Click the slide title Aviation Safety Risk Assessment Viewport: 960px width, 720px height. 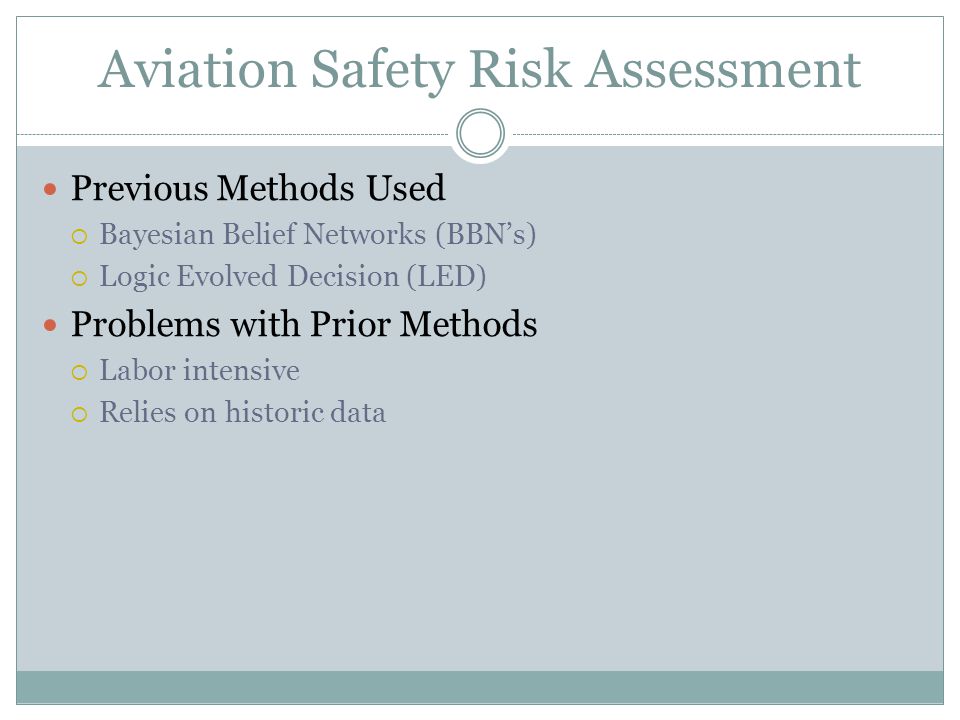tap(479, 70)
